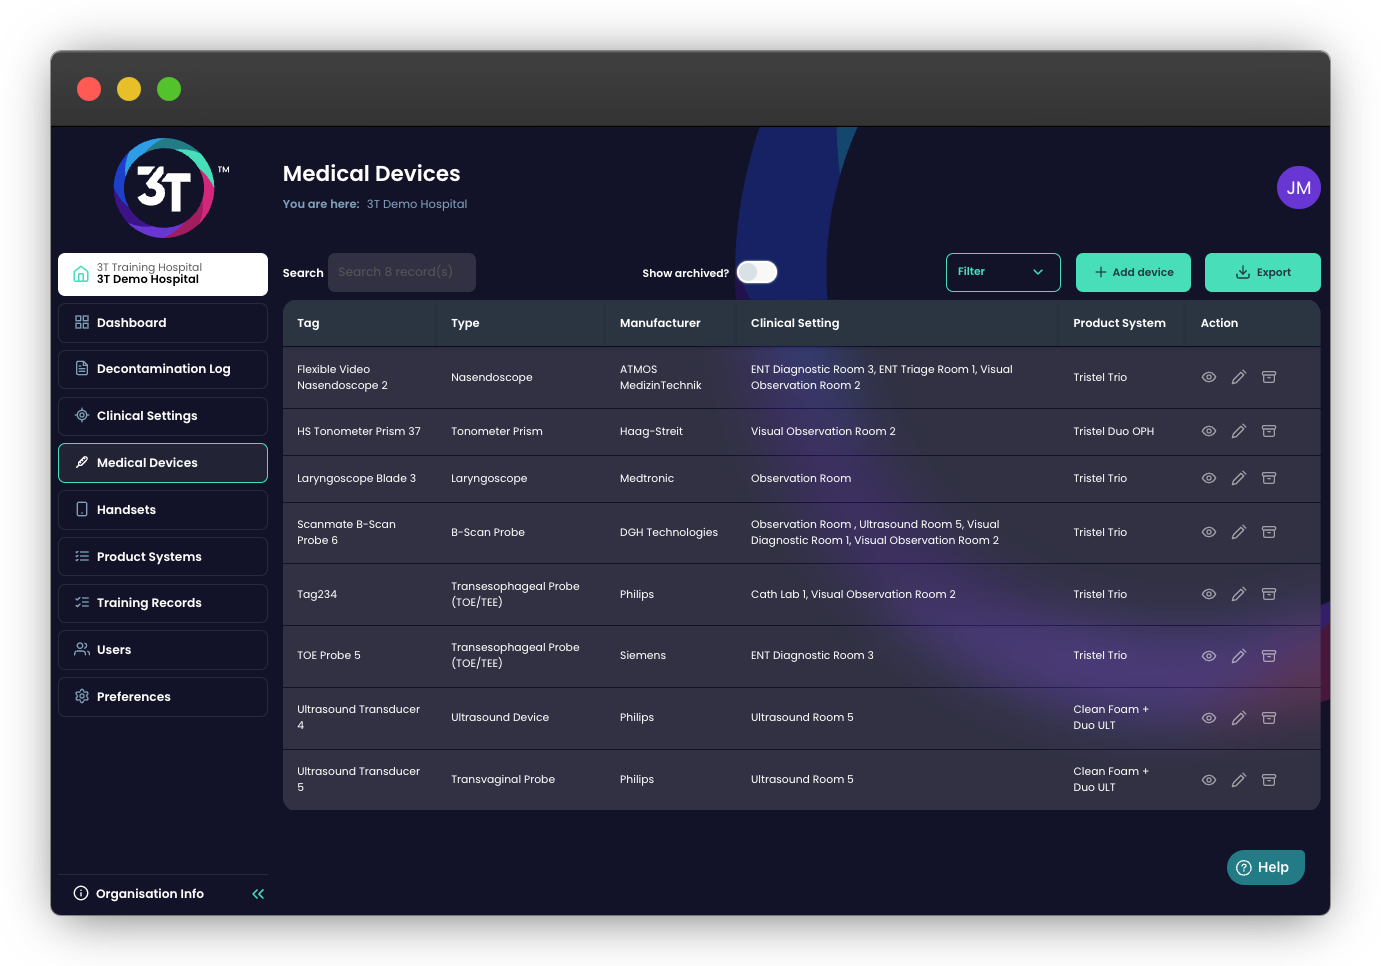Open Clinical Settings in sidebar
1381x966 pixels.
click(x=163, y=416)
